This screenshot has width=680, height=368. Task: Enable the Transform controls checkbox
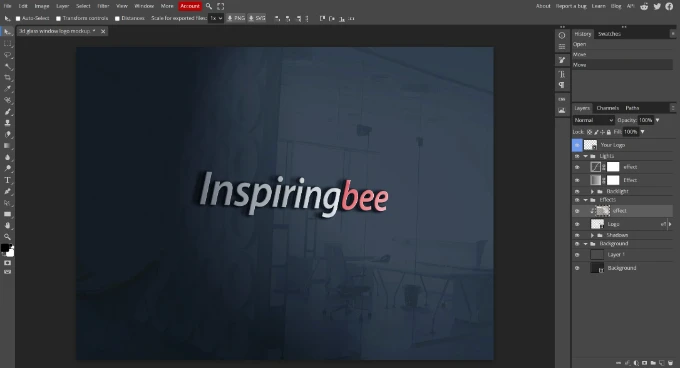(59, 19)
